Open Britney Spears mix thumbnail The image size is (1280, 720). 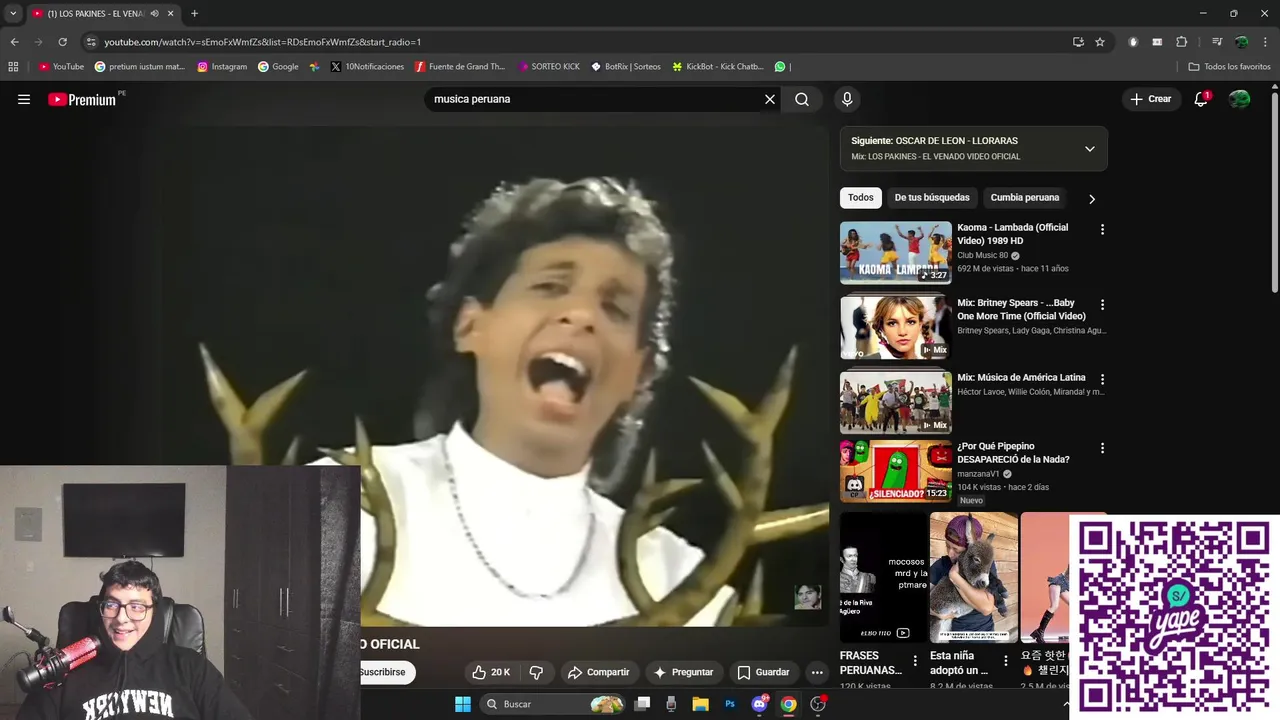895,327
